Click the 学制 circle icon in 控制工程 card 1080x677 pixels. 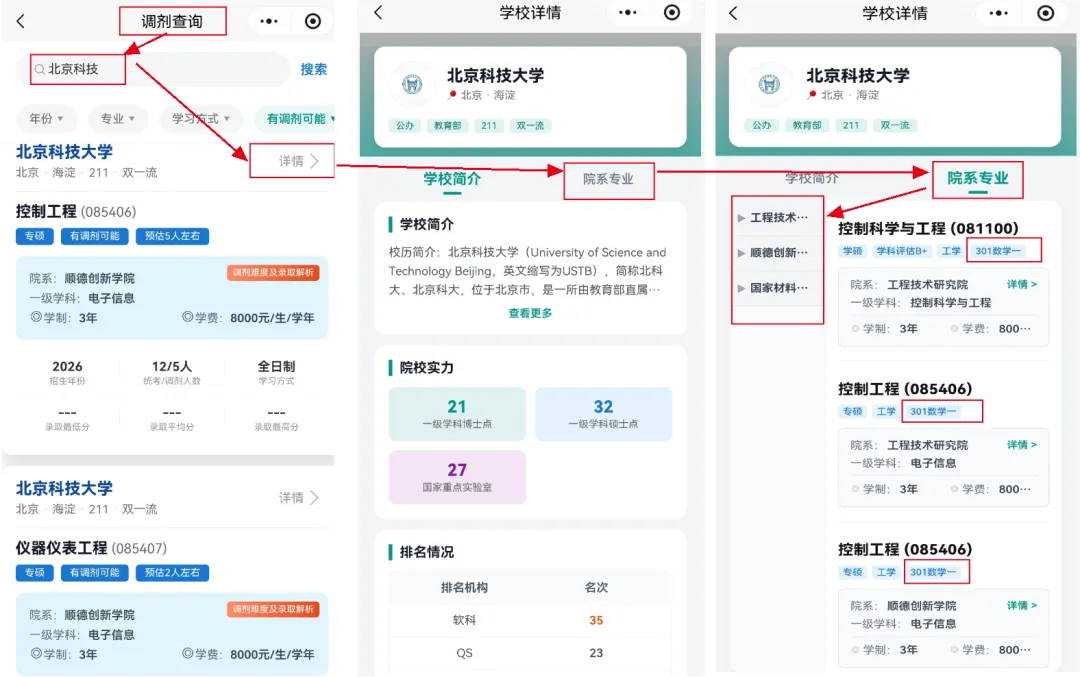point(36,317)
